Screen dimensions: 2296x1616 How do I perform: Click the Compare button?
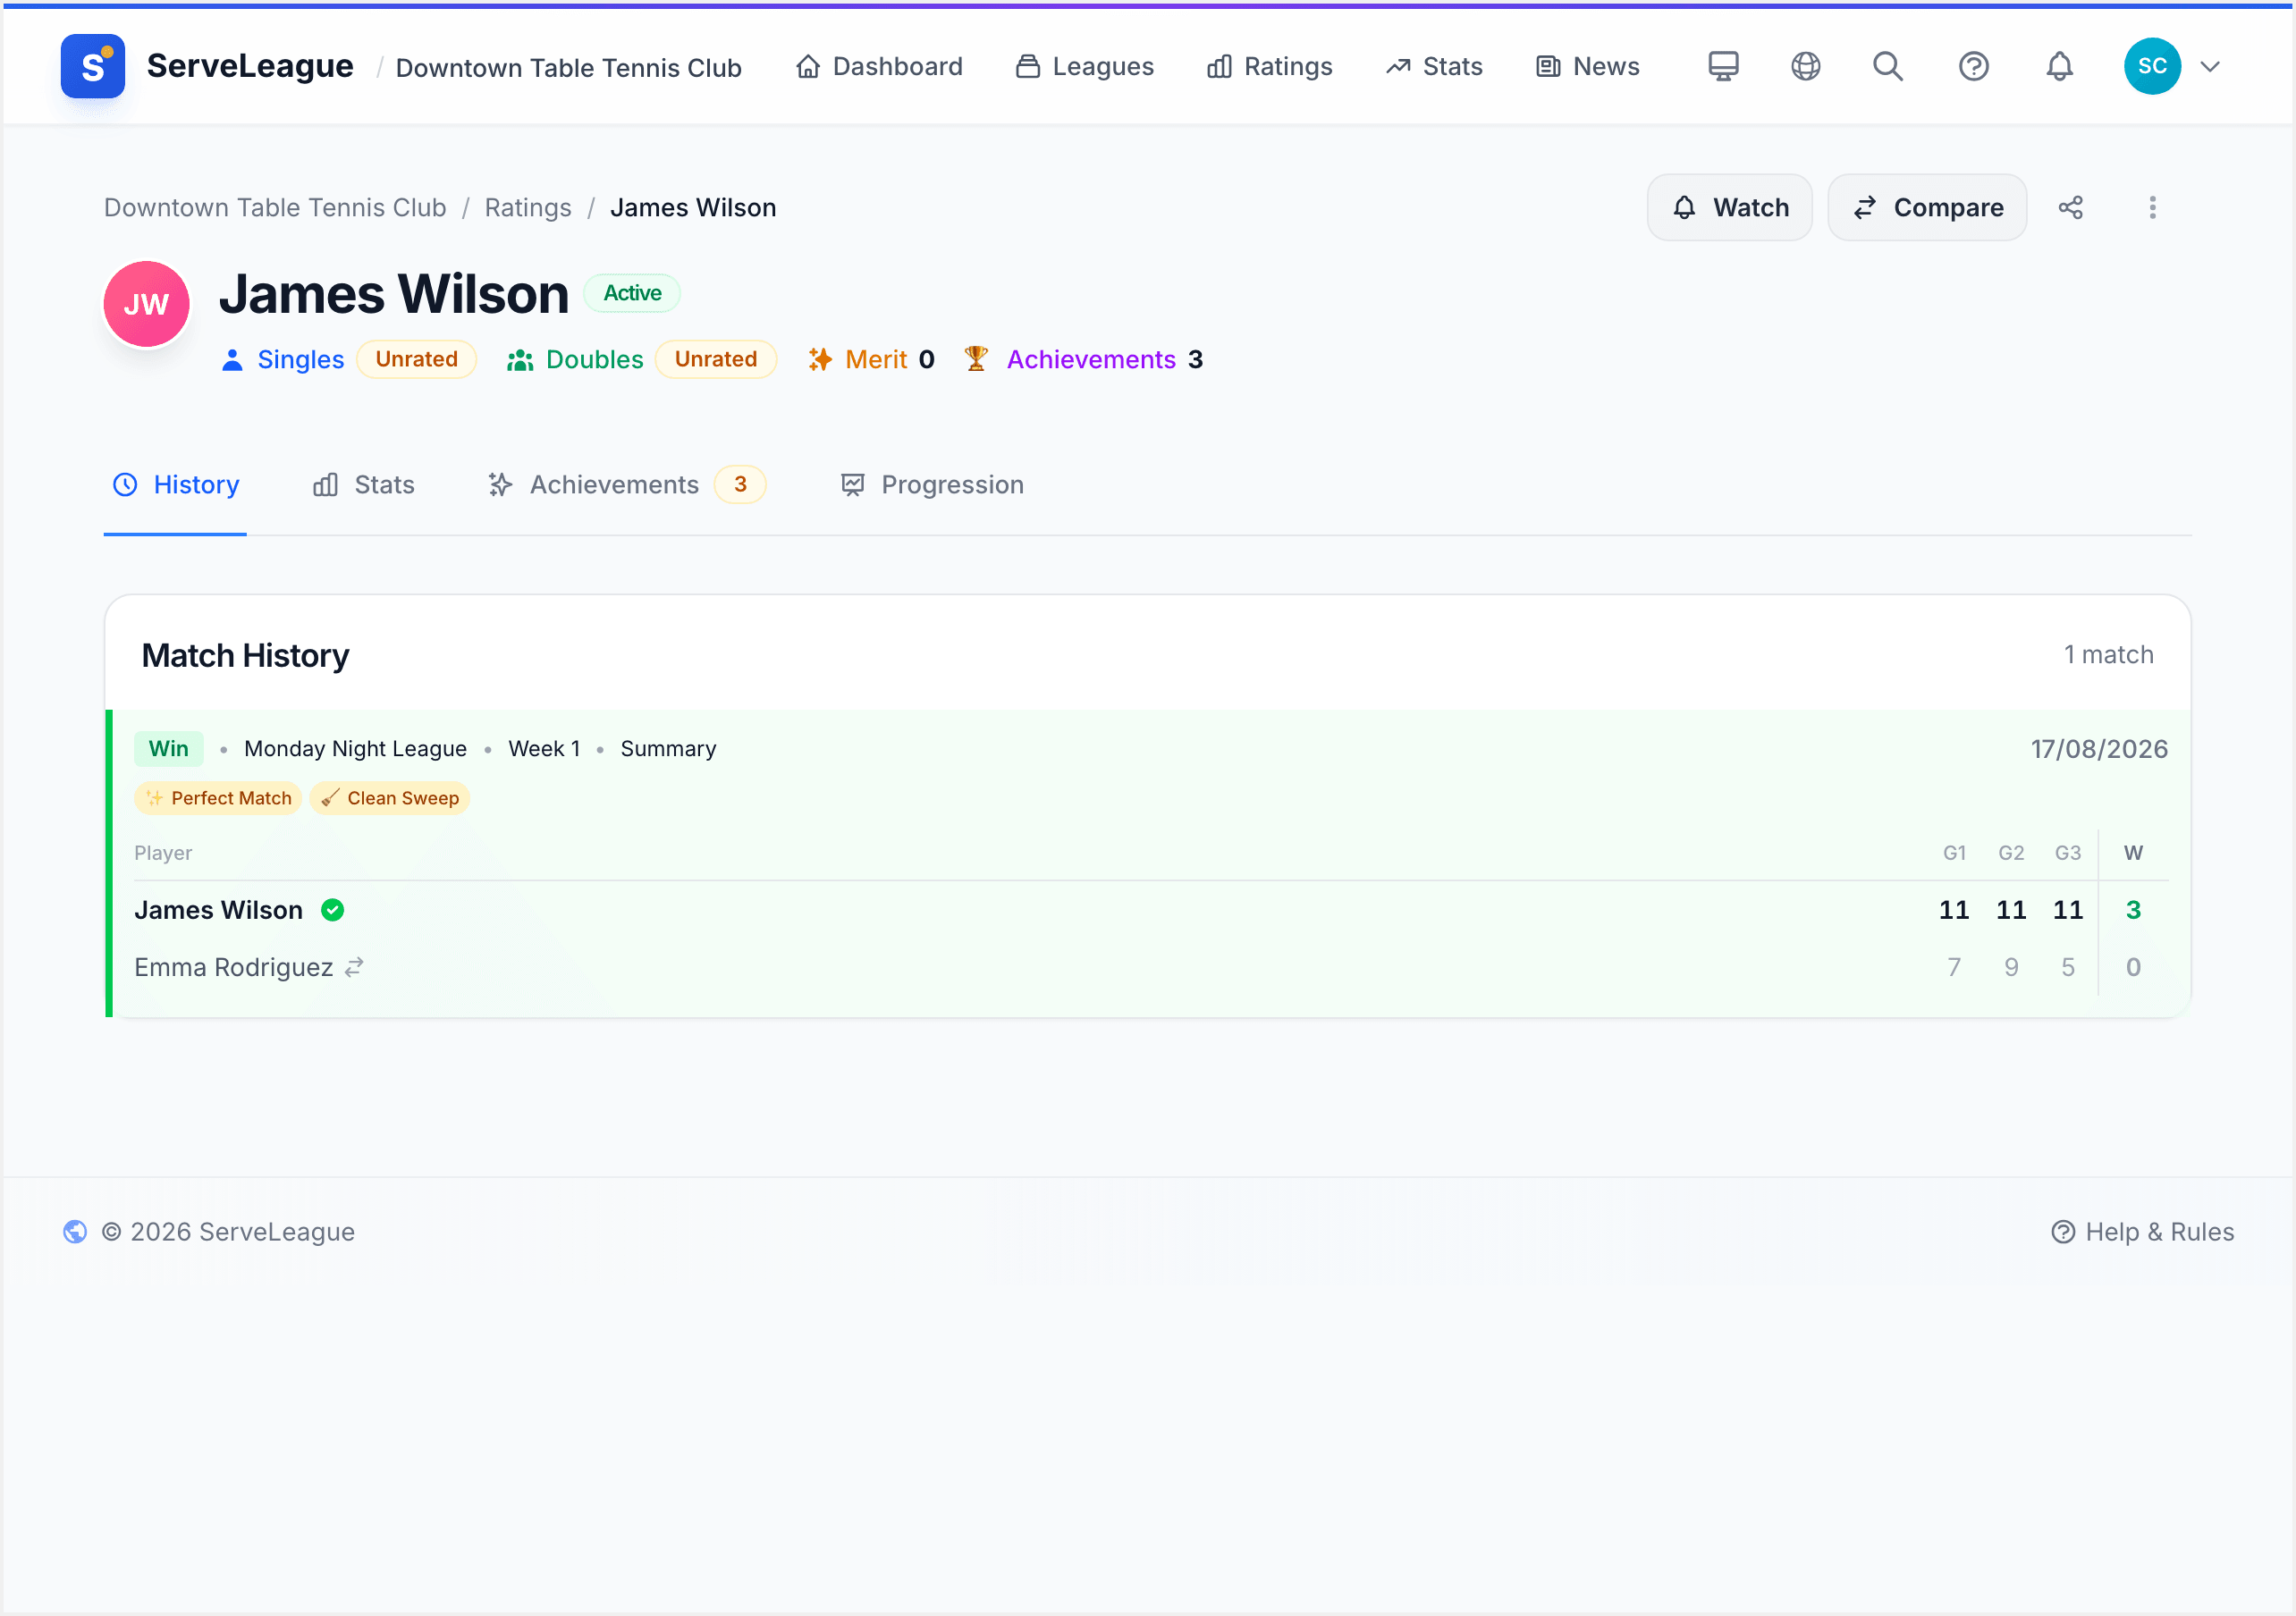(x=1927, y=207)
